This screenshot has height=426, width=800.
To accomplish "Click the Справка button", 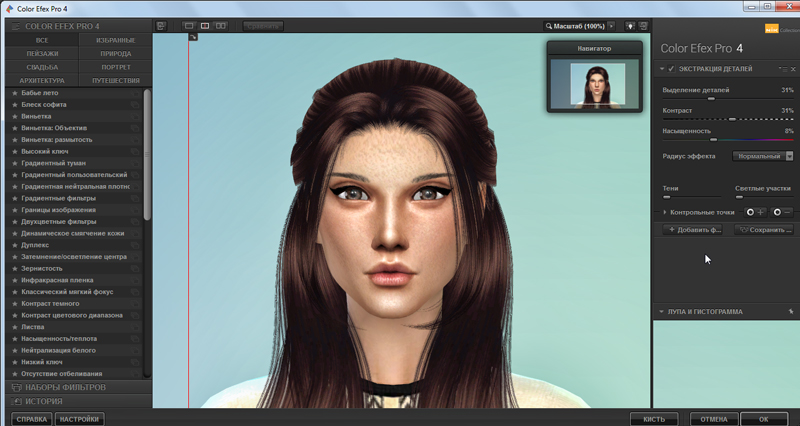I will [32, 419].
